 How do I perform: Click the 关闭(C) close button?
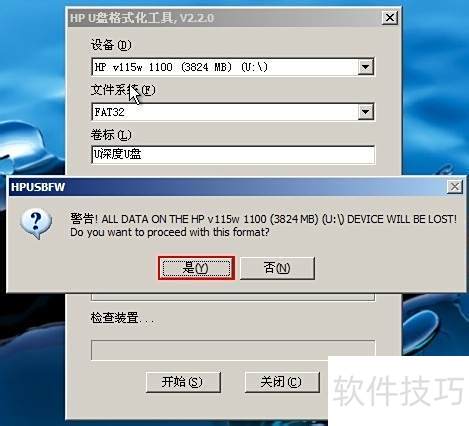(x=282, y=382)
